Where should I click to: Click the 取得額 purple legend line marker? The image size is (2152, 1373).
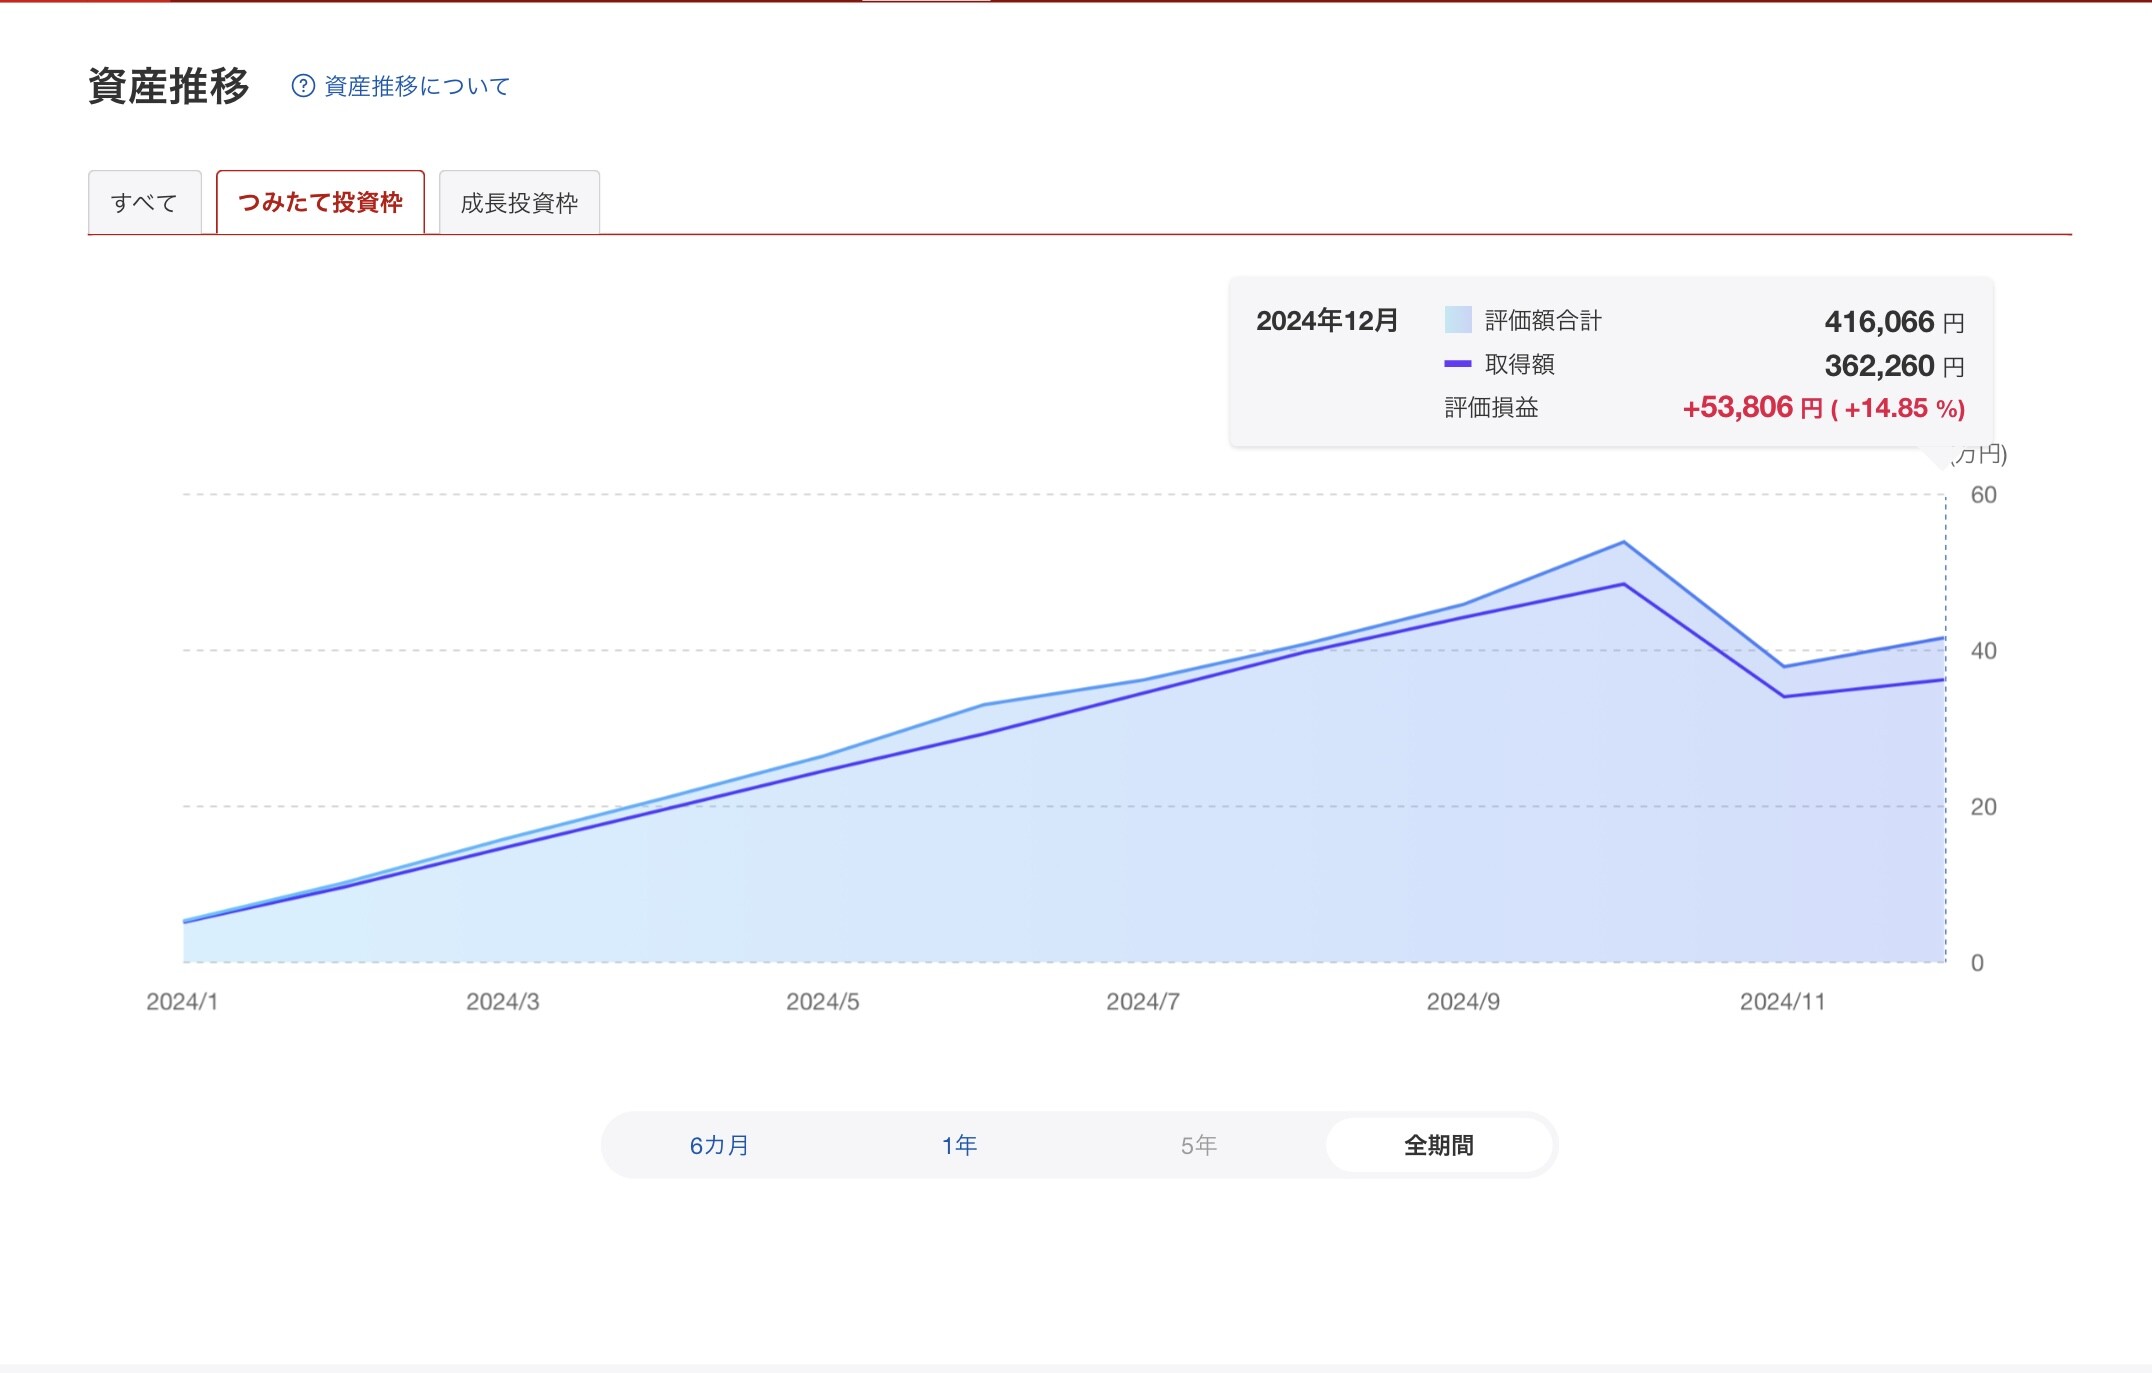pyautogui.click(x=1457, y=364)
